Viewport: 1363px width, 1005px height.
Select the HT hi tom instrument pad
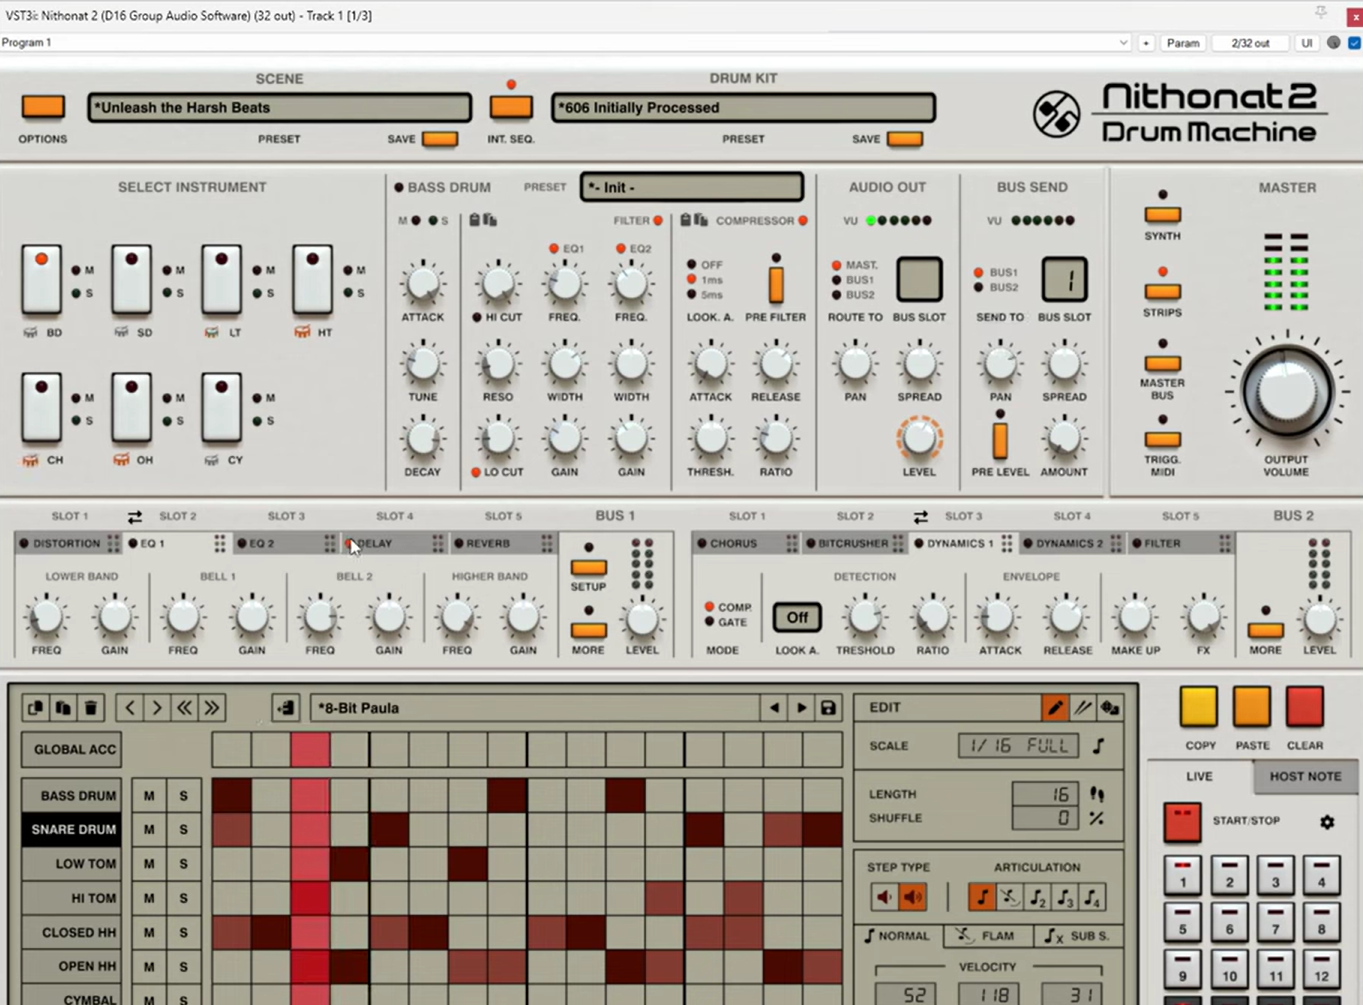click(312, 279)
